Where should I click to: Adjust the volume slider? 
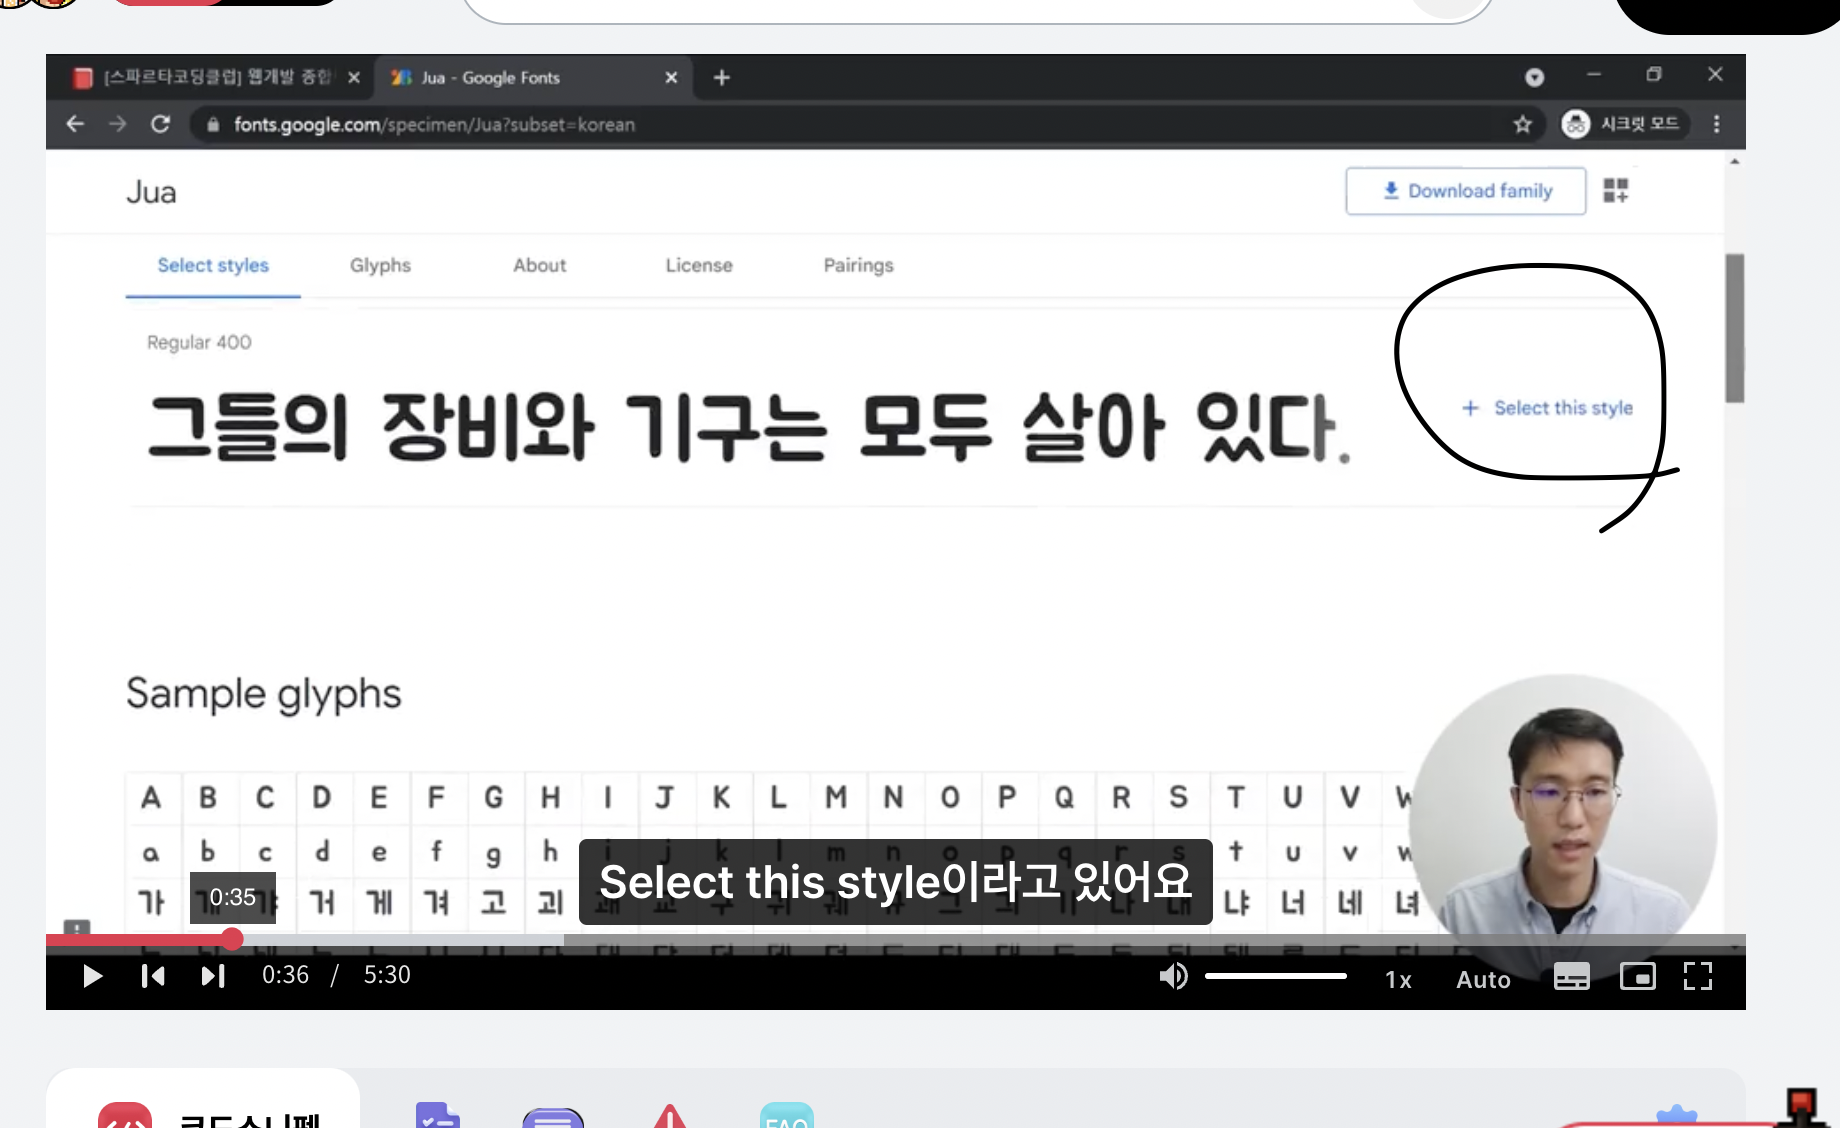pos(1275,976)
